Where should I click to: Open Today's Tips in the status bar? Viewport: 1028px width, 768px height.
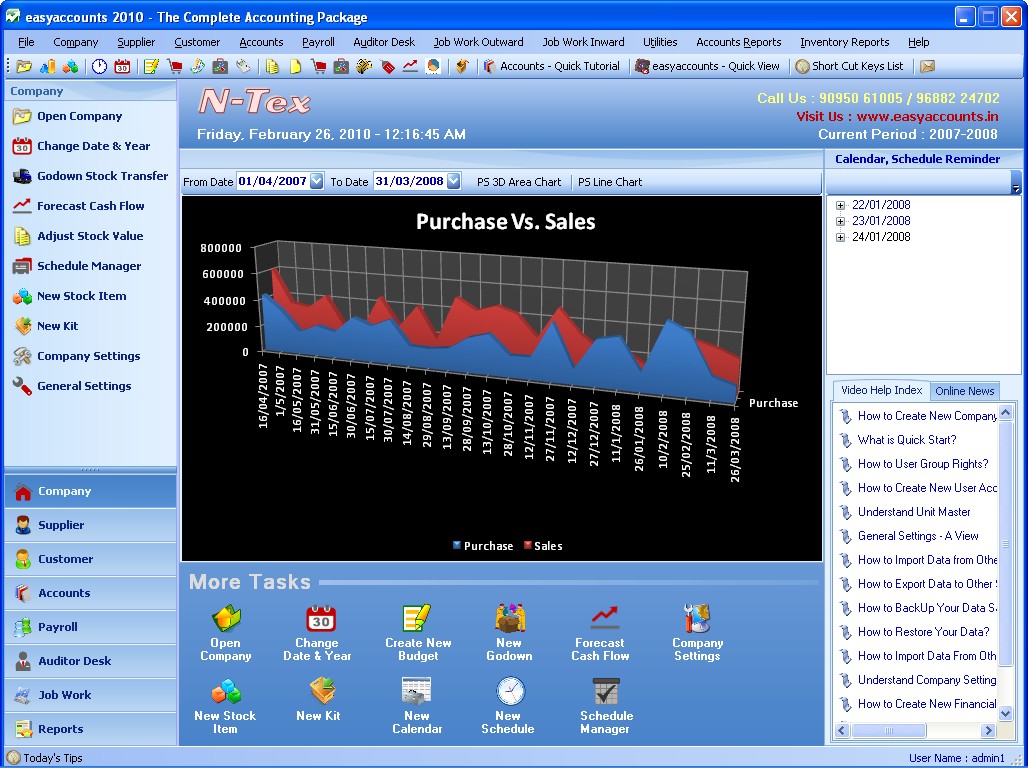click(45, 758)
